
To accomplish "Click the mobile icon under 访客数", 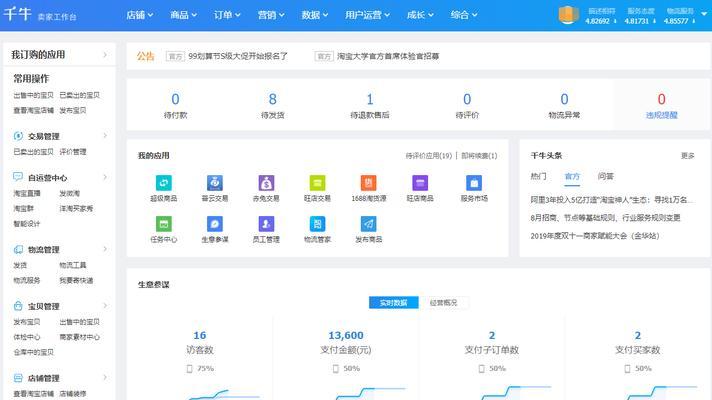I will coord(190,369).
